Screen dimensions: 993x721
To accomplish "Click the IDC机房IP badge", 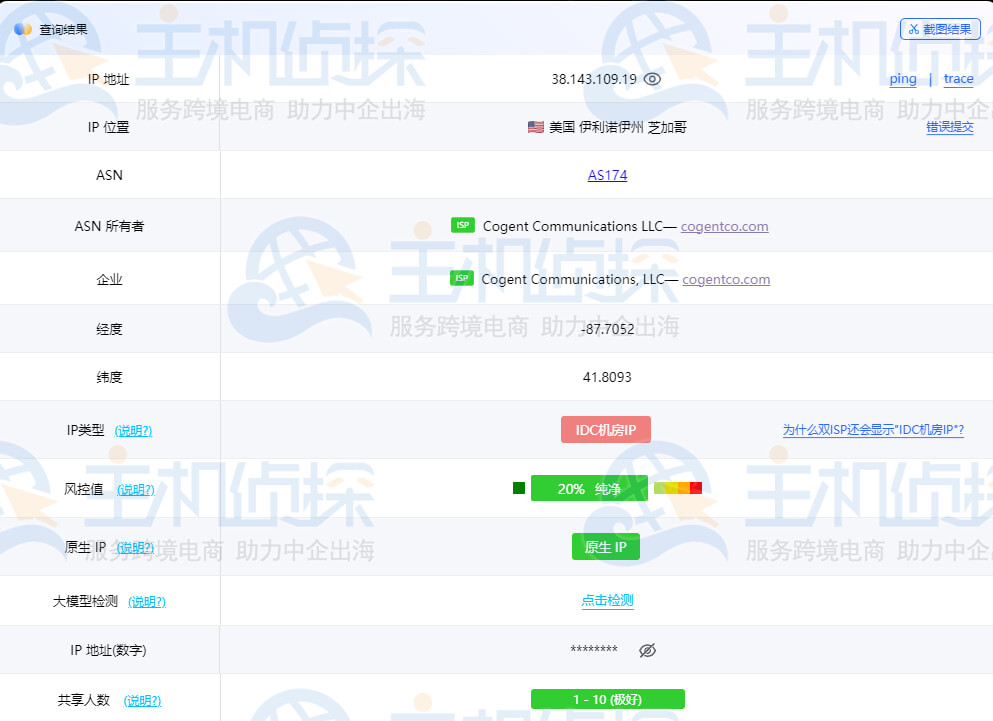I will click(605, 429).
